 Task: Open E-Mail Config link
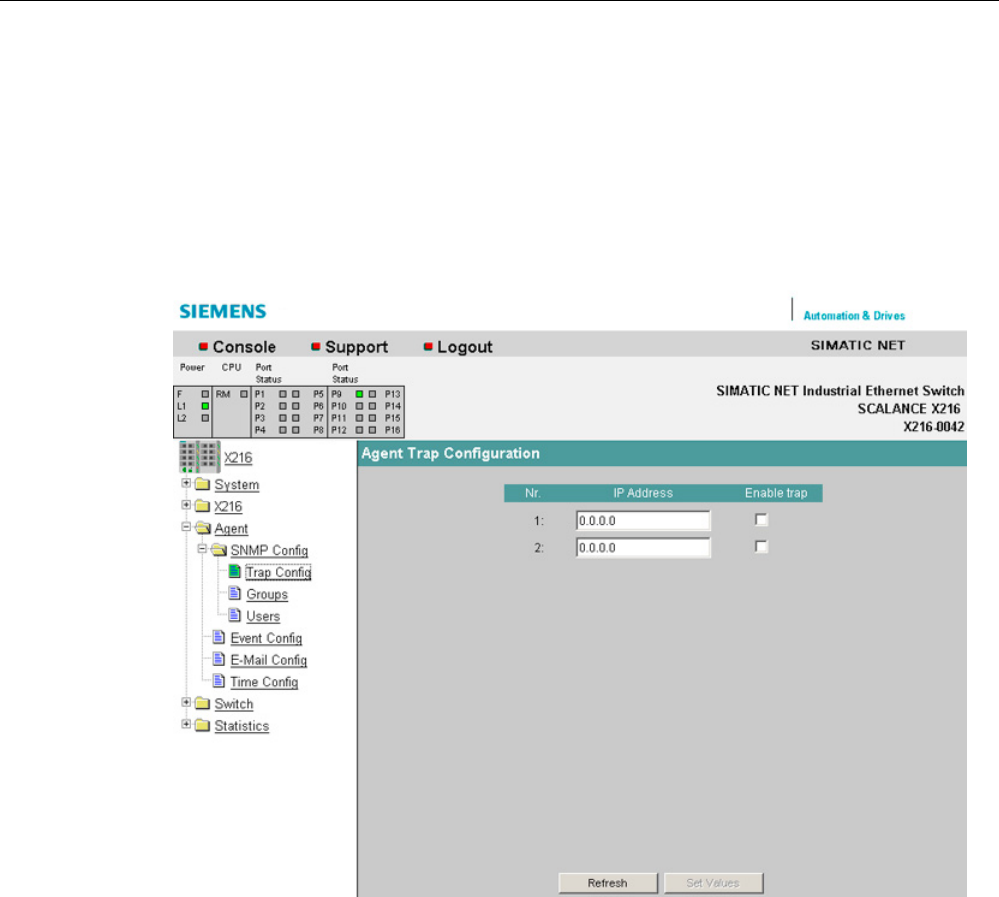[x=268, y=661]
